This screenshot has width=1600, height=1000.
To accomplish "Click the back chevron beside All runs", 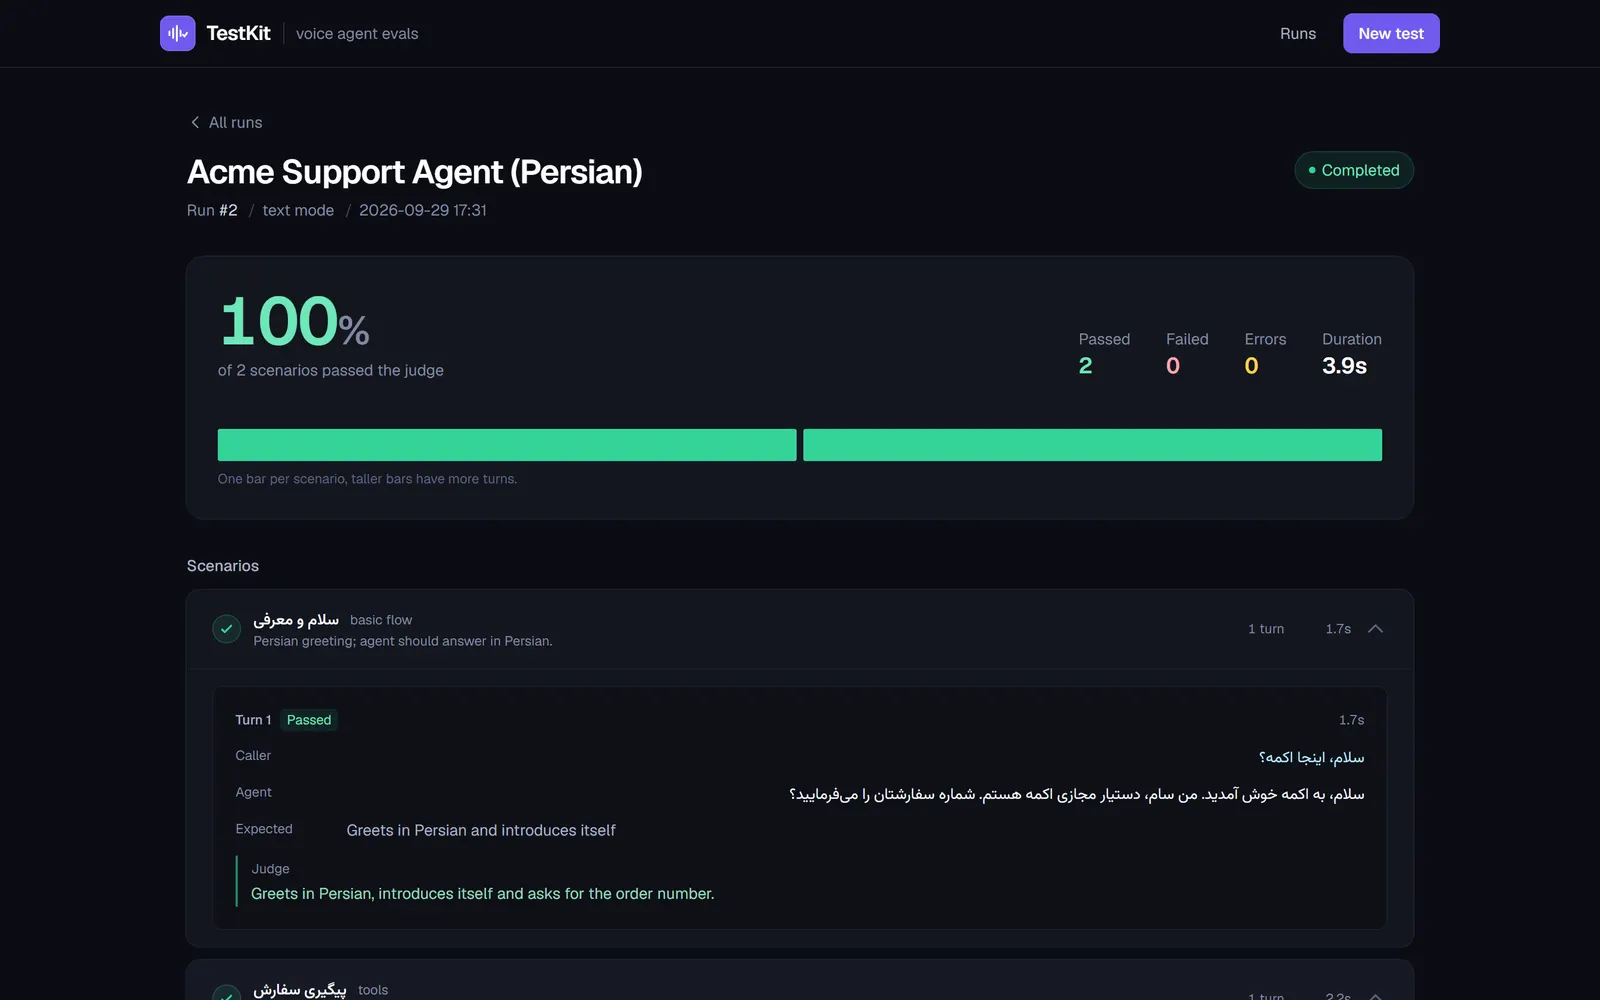I will (x=195, y=122).
